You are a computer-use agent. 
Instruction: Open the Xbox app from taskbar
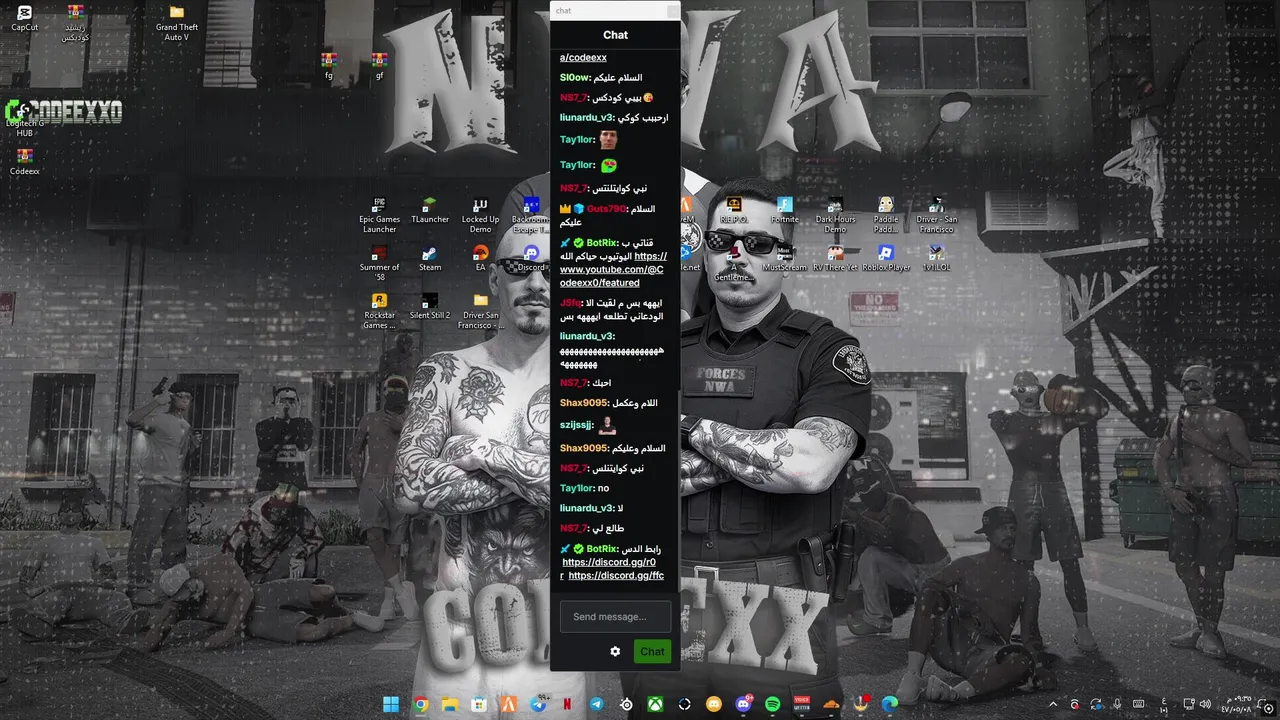coord(655,704)
